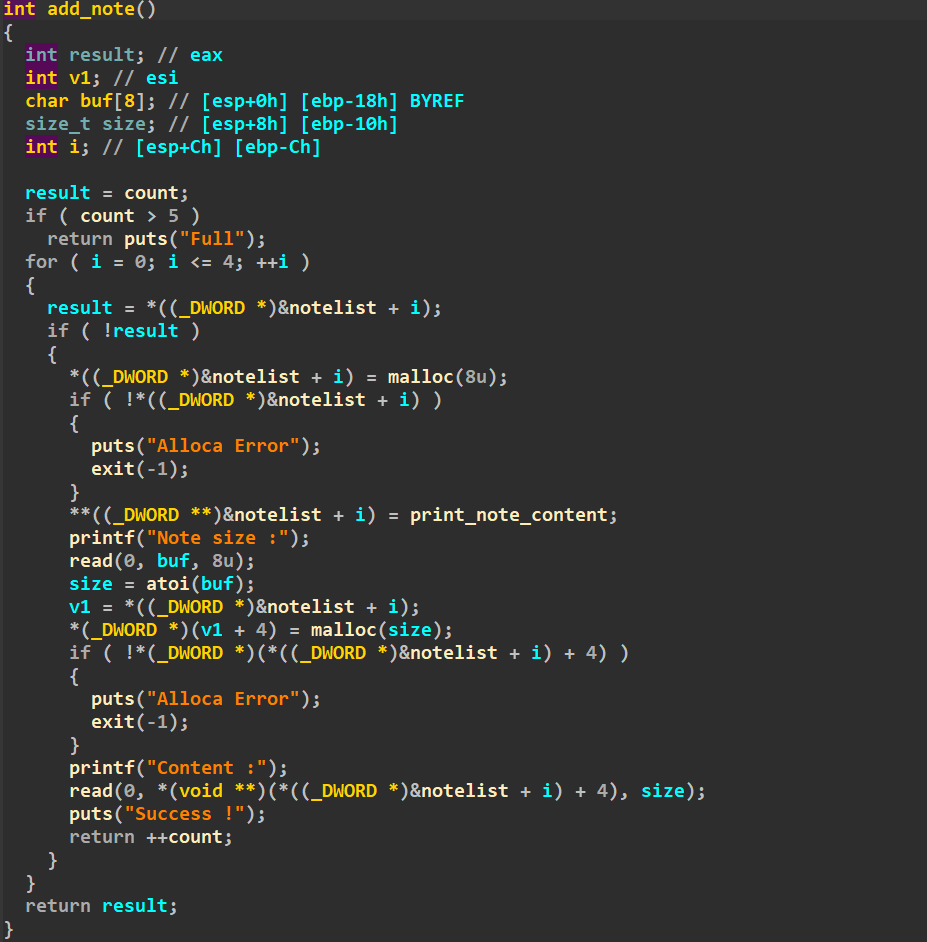
Task: Click 'i <= 4' in the loop condition
Action: pyautogui.click(x=201, y=262)
